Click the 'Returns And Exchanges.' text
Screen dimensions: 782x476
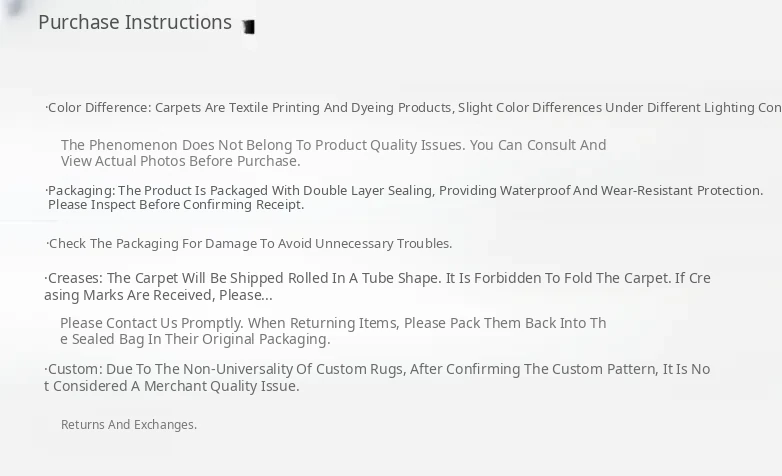(129, 425)
